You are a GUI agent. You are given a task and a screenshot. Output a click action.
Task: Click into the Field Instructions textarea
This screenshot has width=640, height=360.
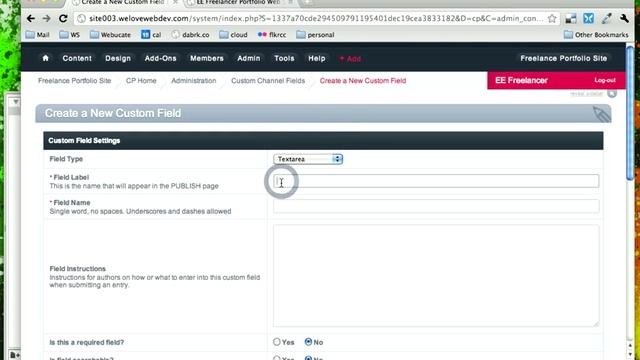coord(436,276)
